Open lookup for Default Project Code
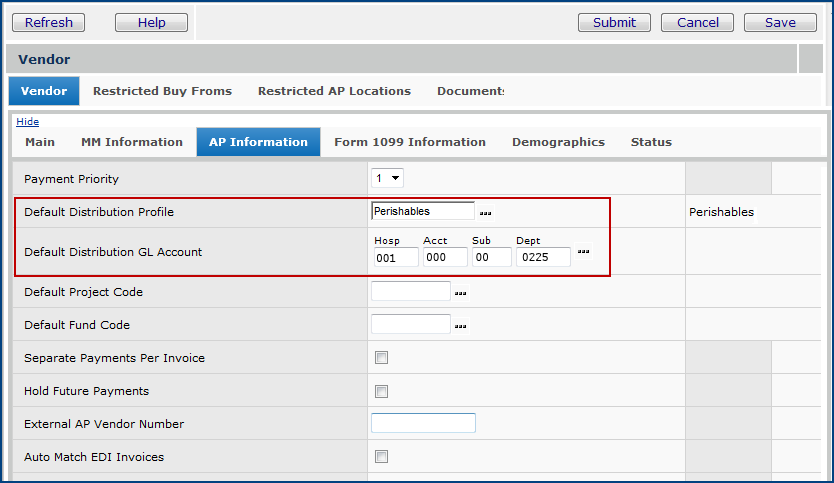 click(461, 294)
